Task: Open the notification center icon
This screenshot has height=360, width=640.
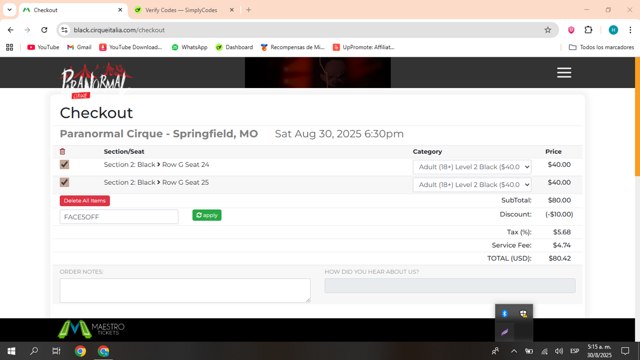Action: click(625, 351)
